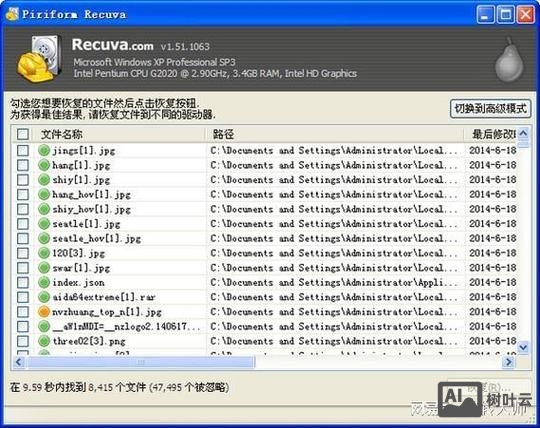Click the status dot of hang_hov[1].jpg
540x428 pixels.
[x=44, y=195]
